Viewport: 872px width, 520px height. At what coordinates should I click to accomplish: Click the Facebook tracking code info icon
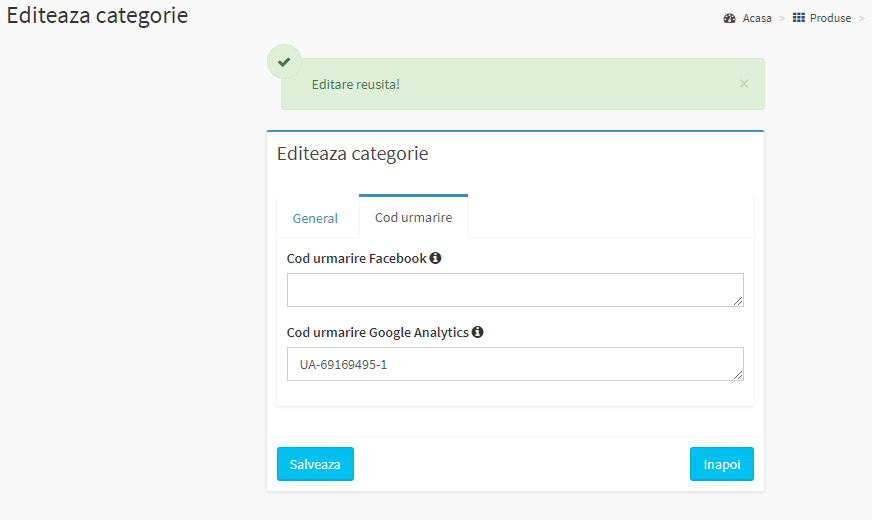(435, 258)
